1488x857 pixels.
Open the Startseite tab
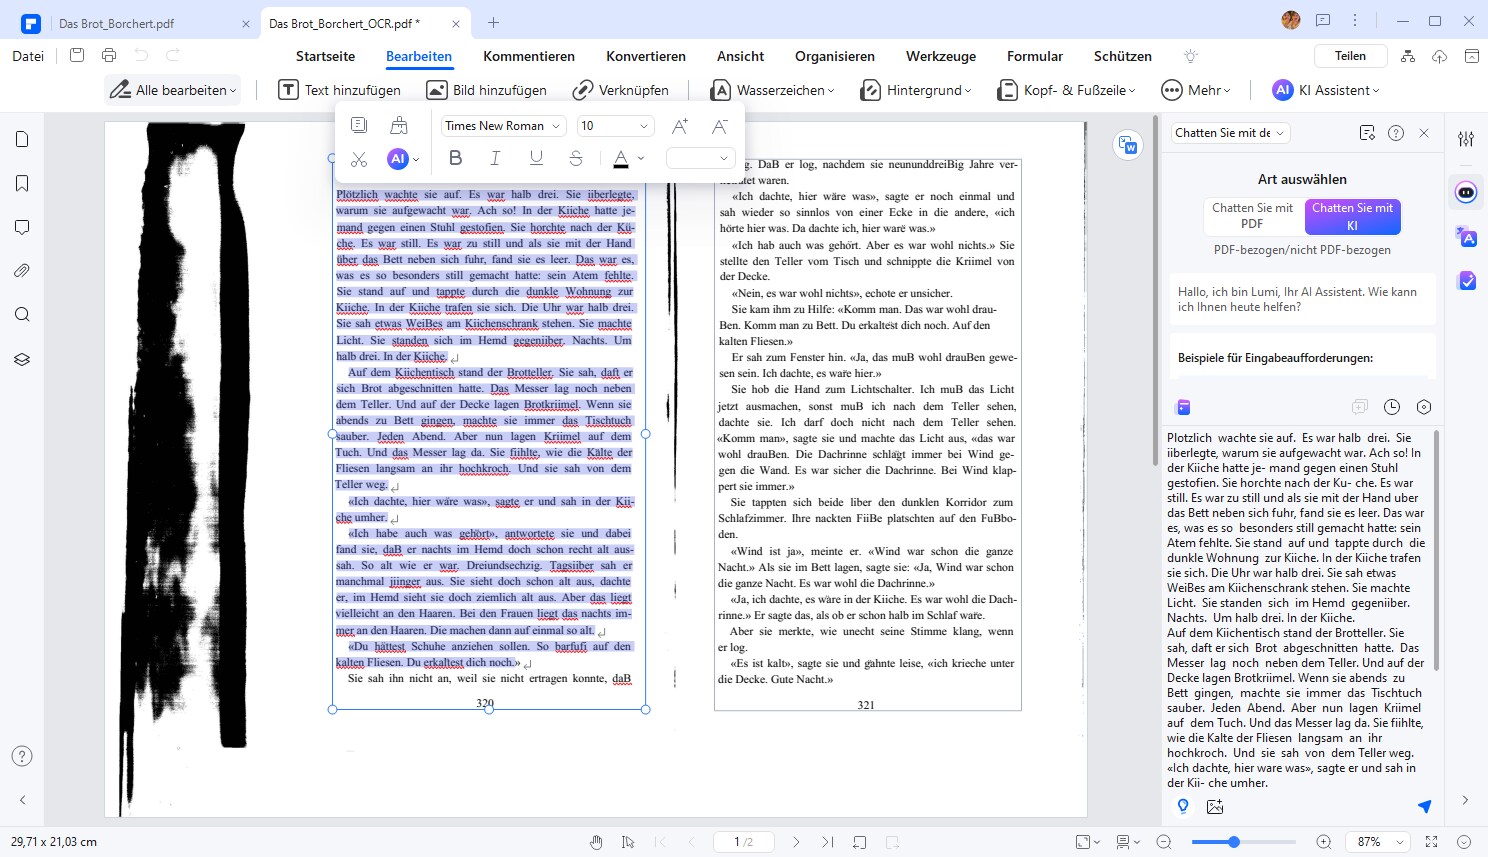click(x=325, y=56)
